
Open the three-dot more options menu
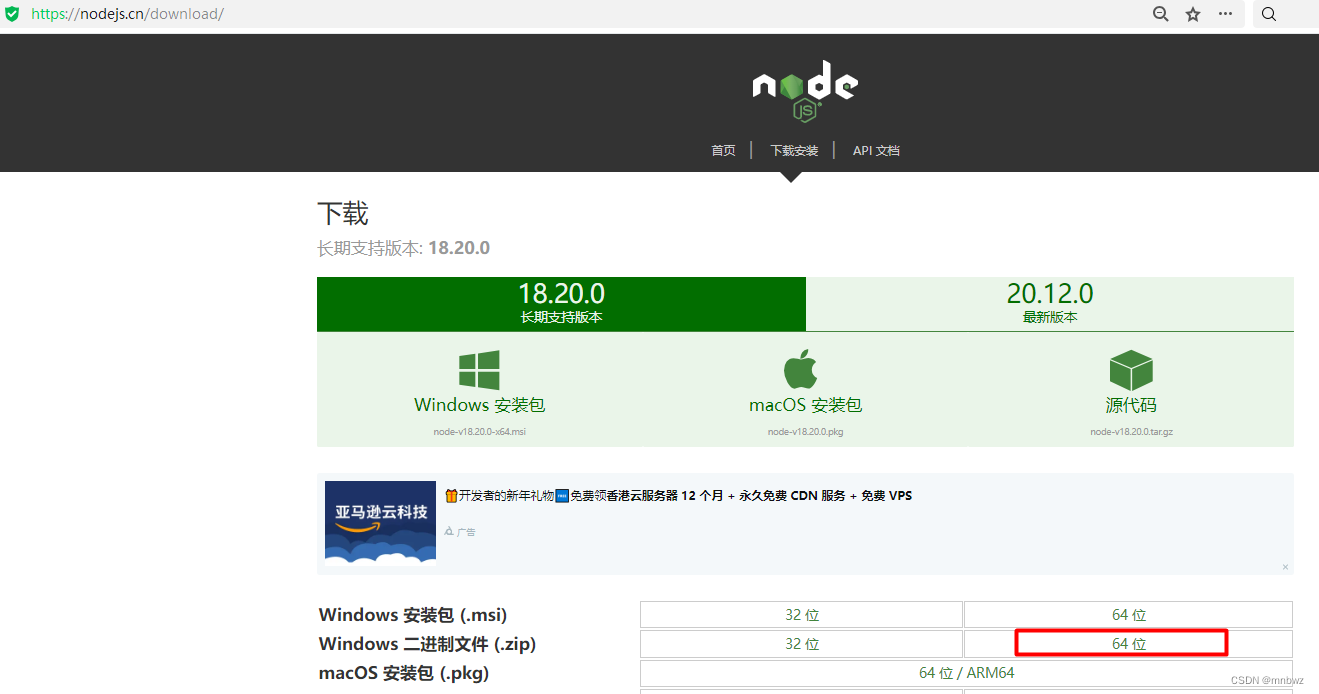coord(1225,14)
